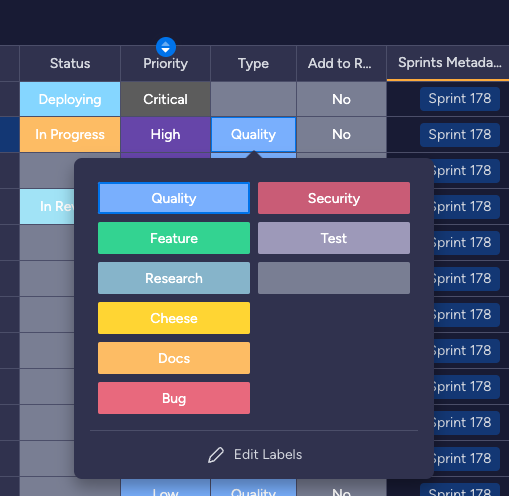Screen dimensions: 509x496
Task: Open Edit Labels link
Action: [x=255, y=455]
